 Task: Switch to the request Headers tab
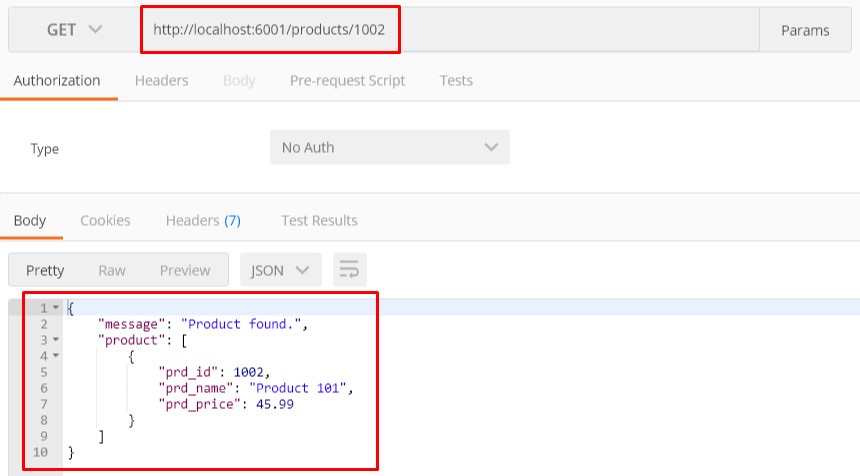[161, 81]
